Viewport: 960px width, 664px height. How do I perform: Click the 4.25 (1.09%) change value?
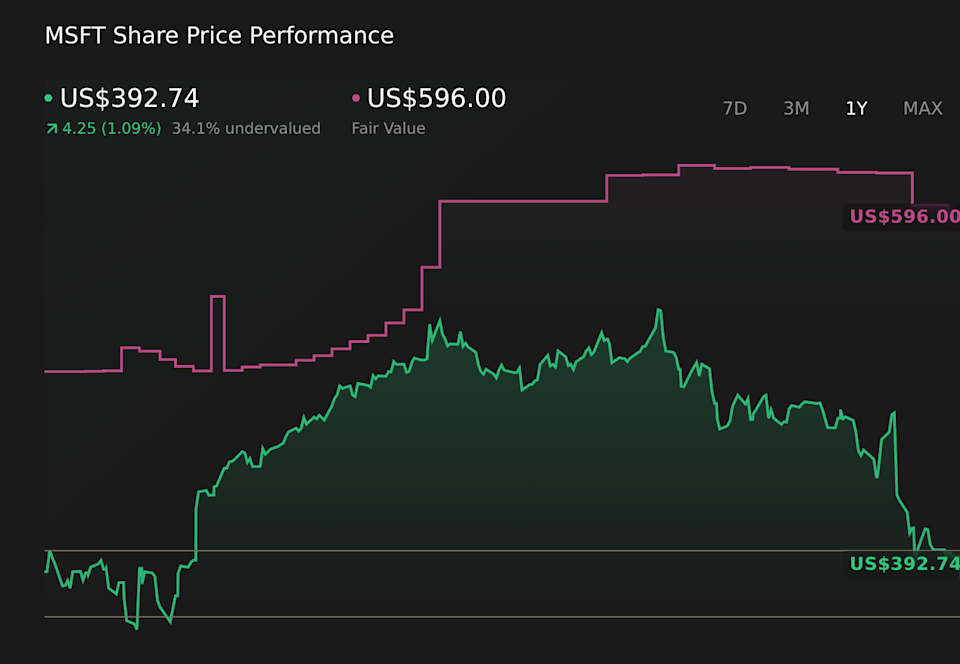pos(110,128)
